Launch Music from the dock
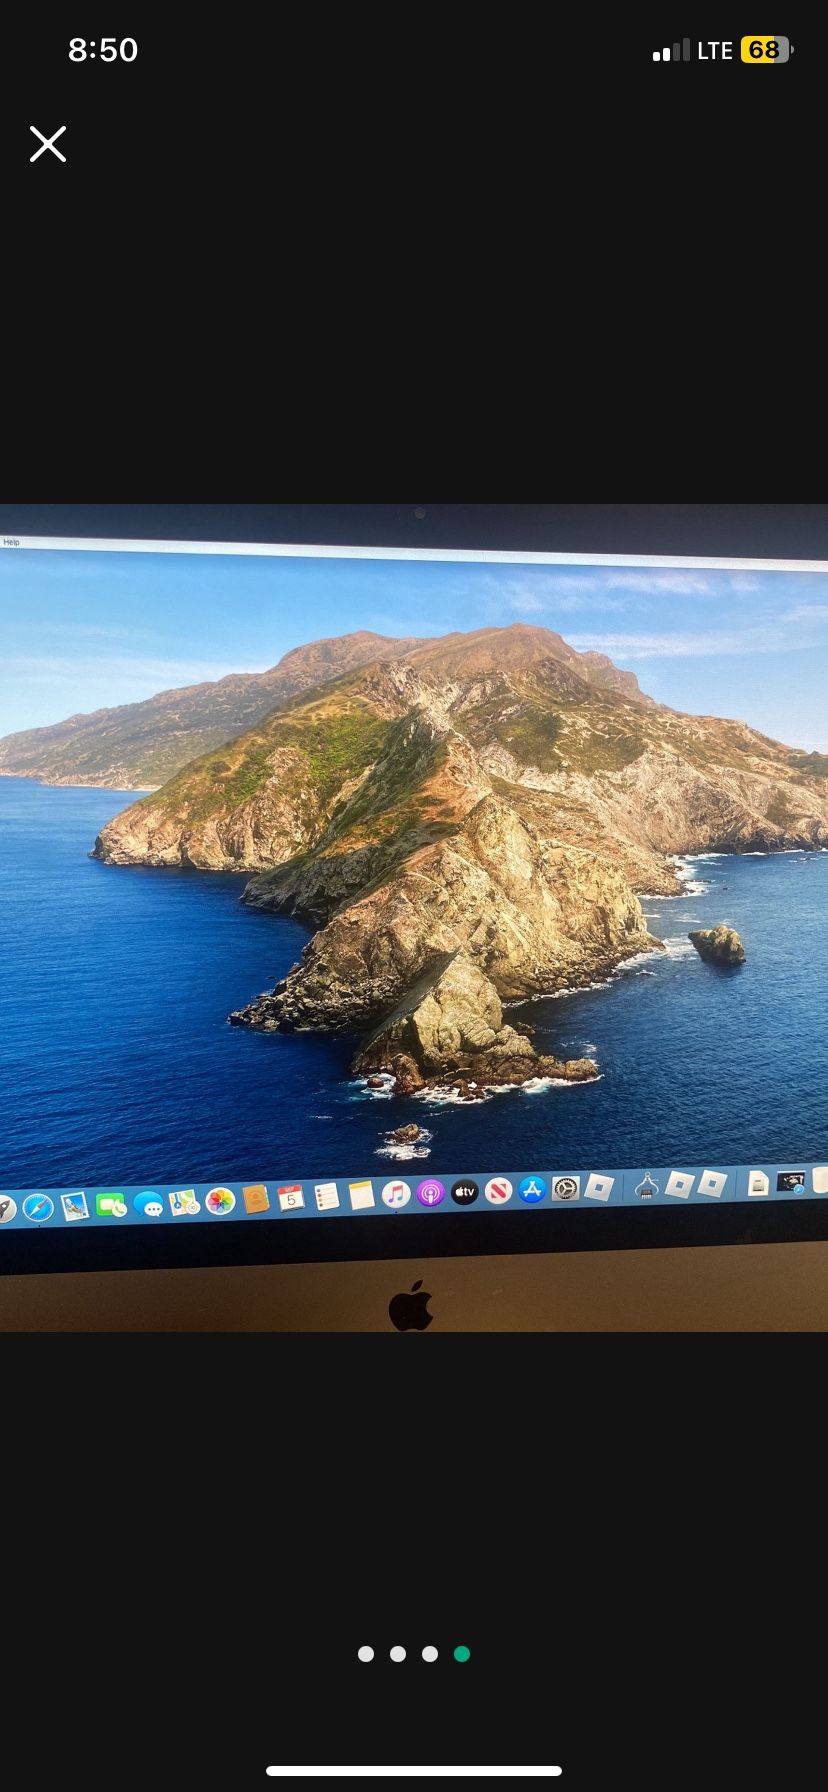 tap(396, 1194)
